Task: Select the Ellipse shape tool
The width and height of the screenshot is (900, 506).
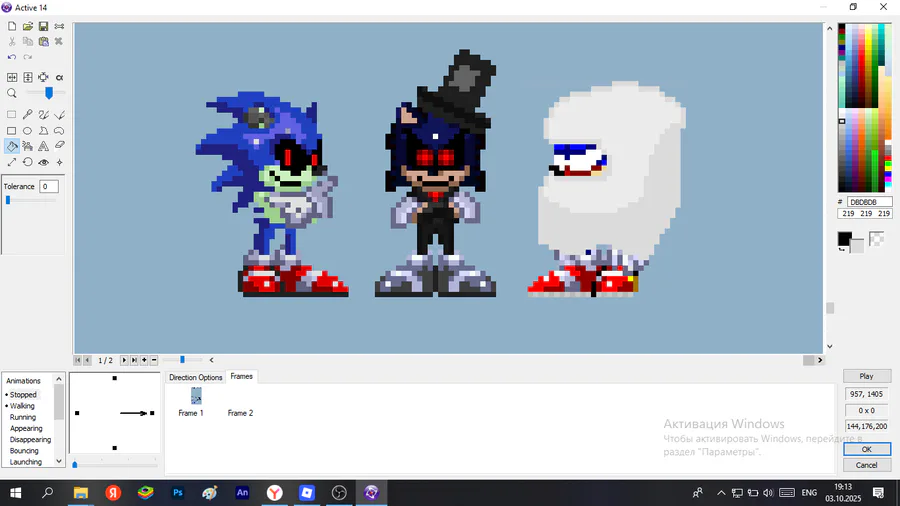Action: [28, 131]
